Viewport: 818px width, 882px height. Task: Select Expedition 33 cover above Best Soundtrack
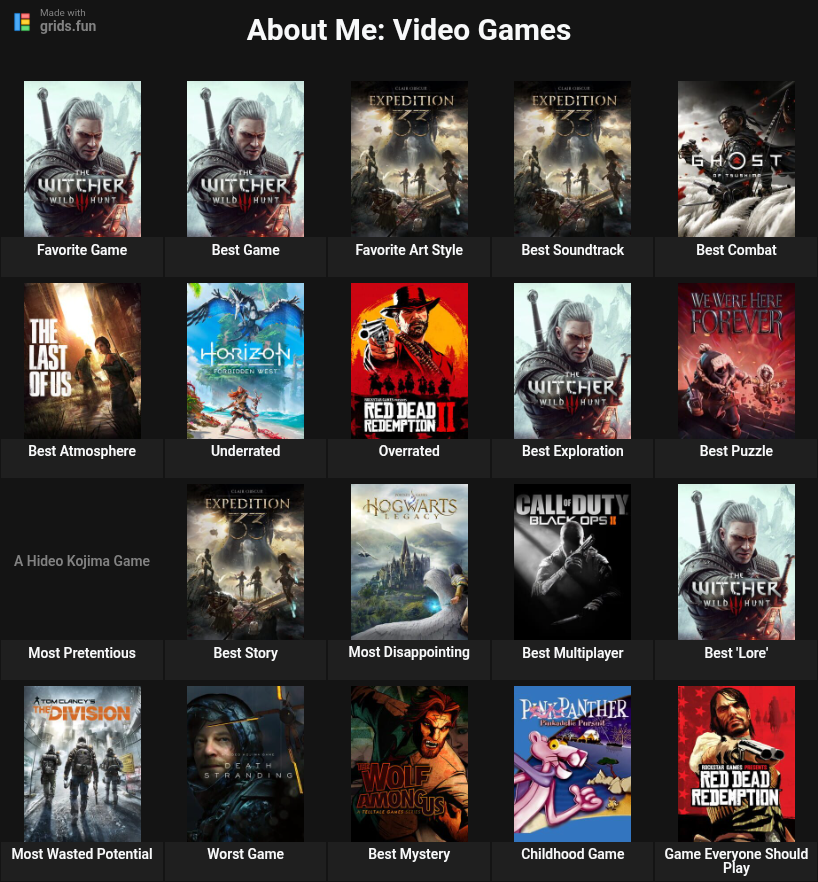pos(572,159)
